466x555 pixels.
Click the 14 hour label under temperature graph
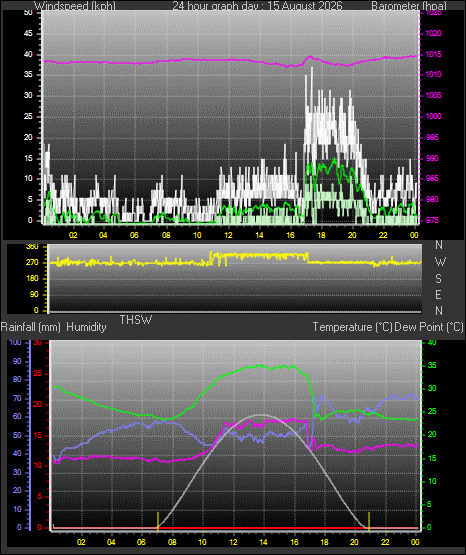click(263, 542)
